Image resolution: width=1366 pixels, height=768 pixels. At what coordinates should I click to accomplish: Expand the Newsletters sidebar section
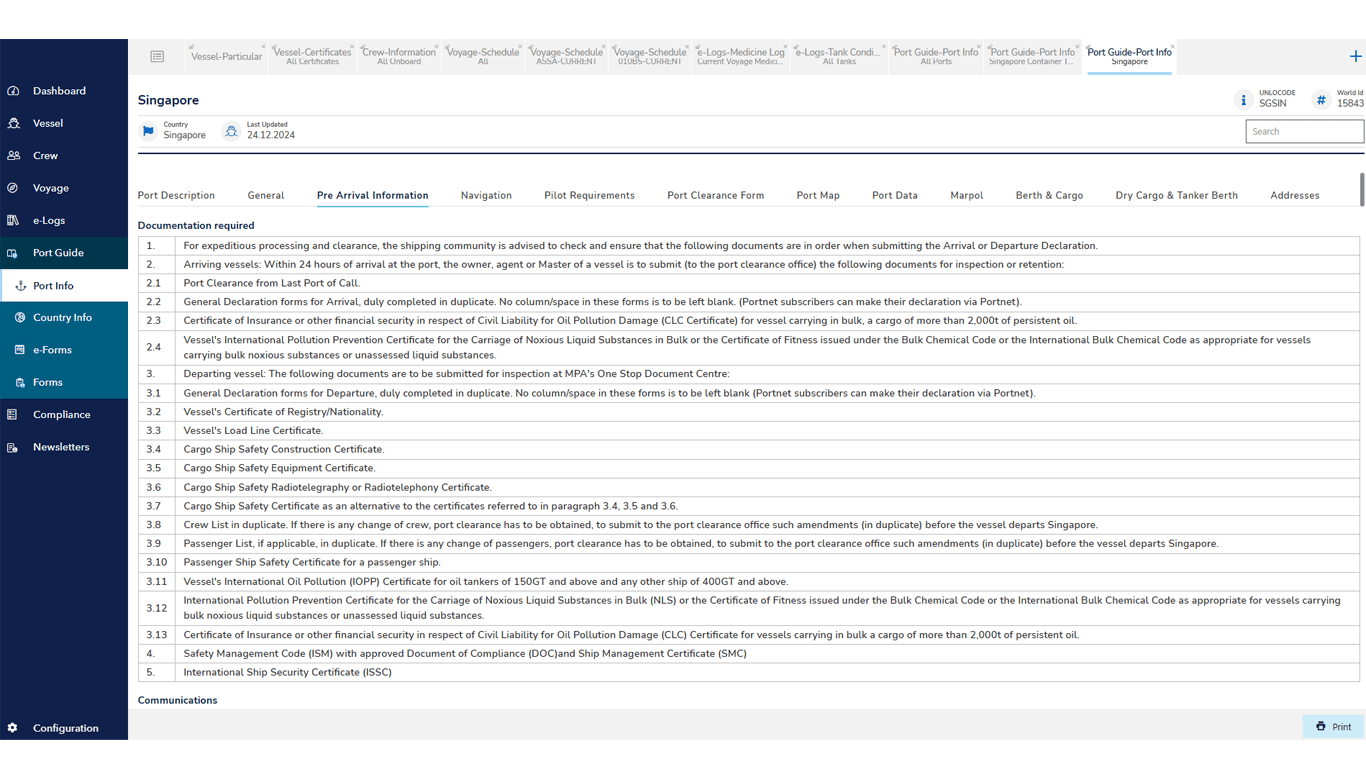[61, 447]
